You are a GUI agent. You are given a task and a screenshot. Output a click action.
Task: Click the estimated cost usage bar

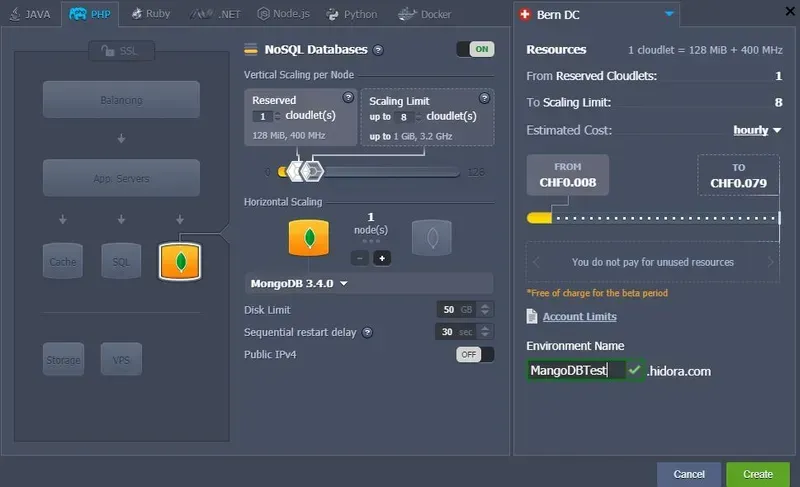(x=654, y=218)
